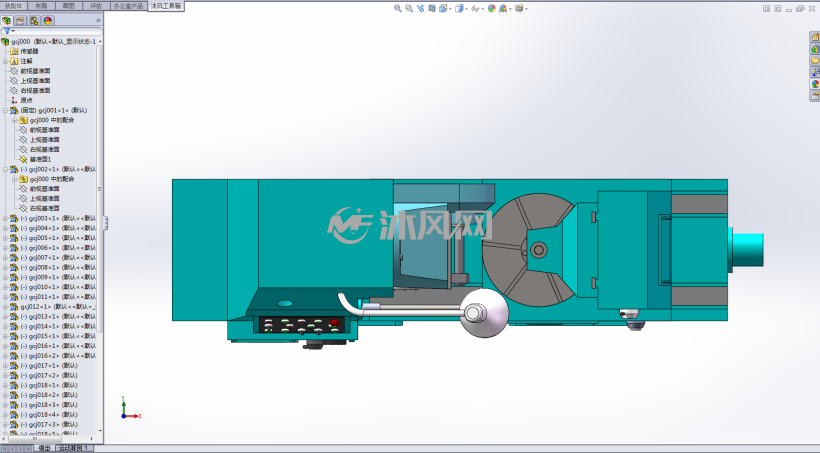
Task: Open the File Explorer folder side tab
Action: (815, 60)
